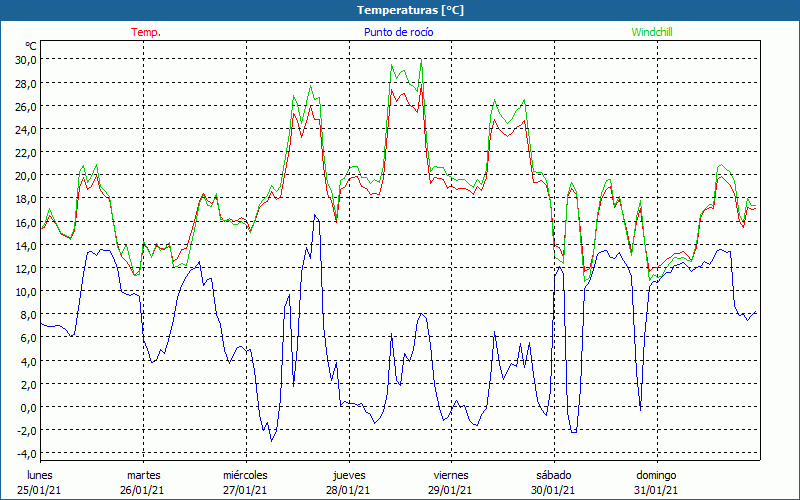This screenshot has width=800, height=500.
Task: Click the Temp. legend label
Action: tap(146, 32)
